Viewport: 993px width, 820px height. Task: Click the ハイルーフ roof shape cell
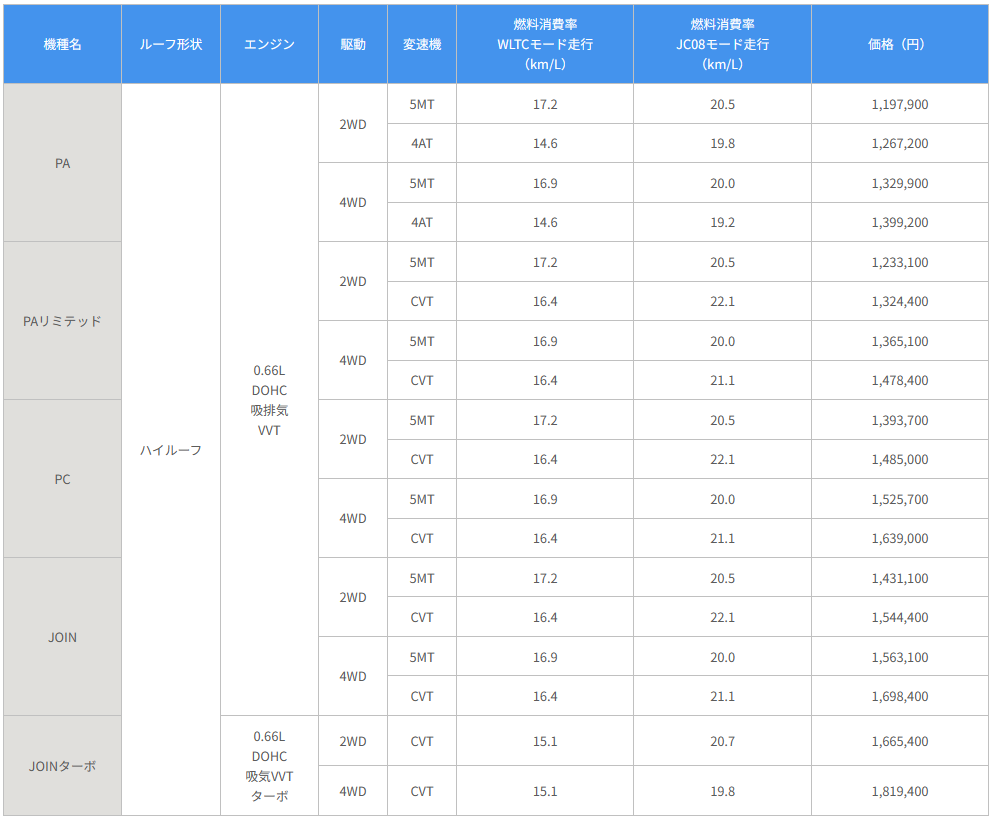click(171, 450)
